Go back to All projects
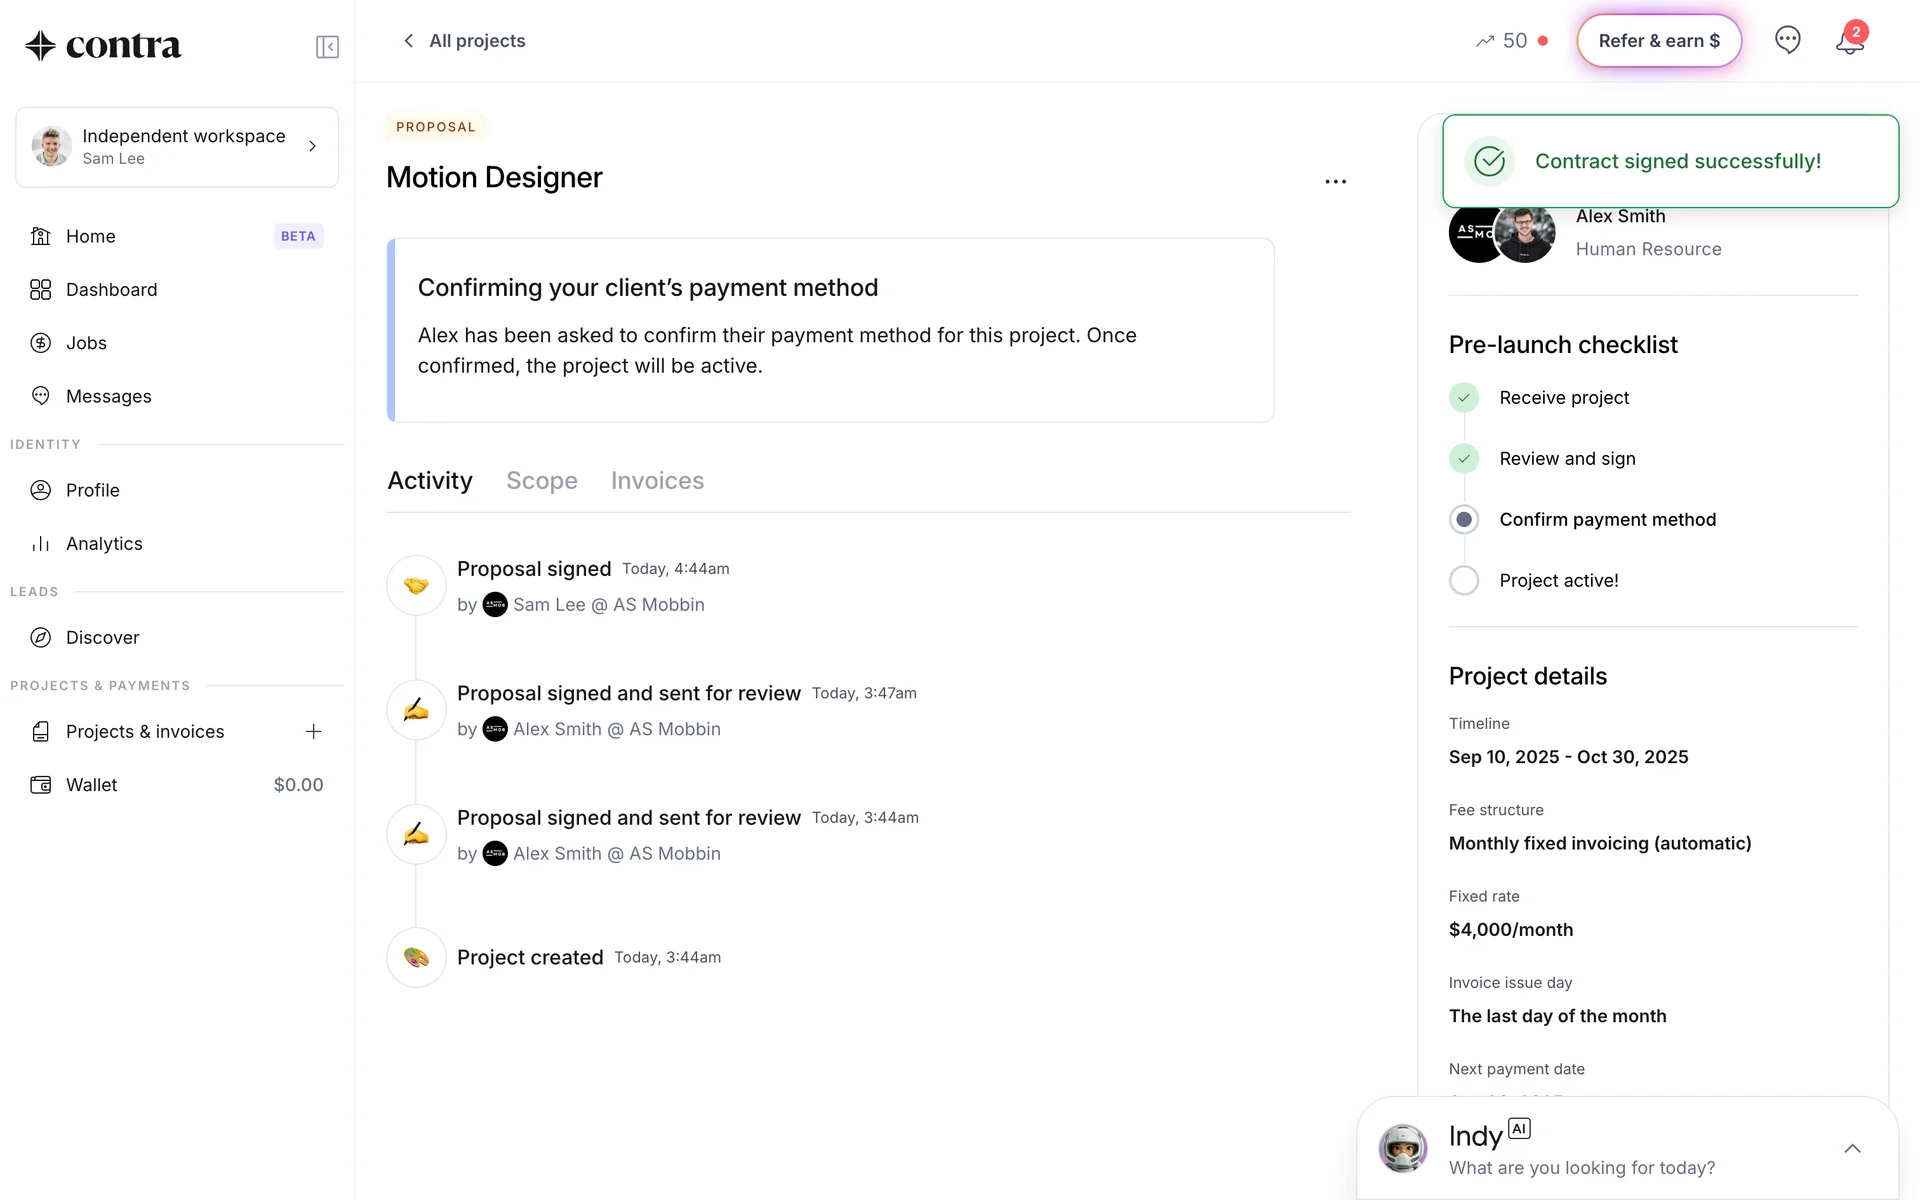The height and width of the screenshot is (1200, 1920). coord(464,41)
